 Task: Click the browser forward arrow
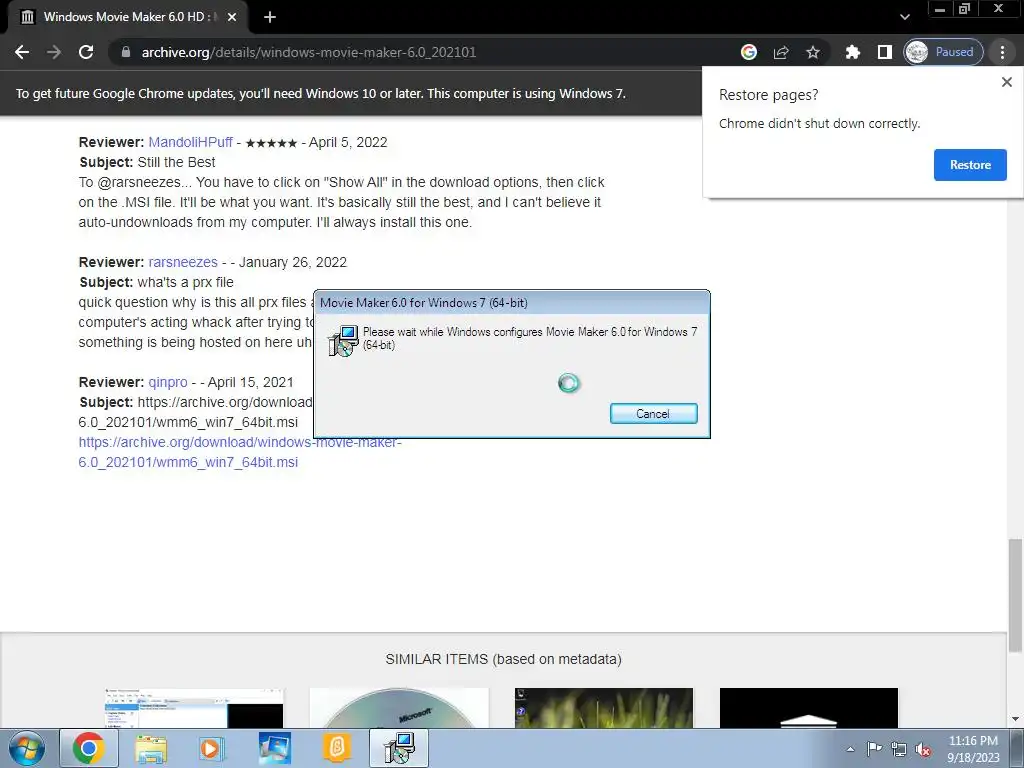54,52
